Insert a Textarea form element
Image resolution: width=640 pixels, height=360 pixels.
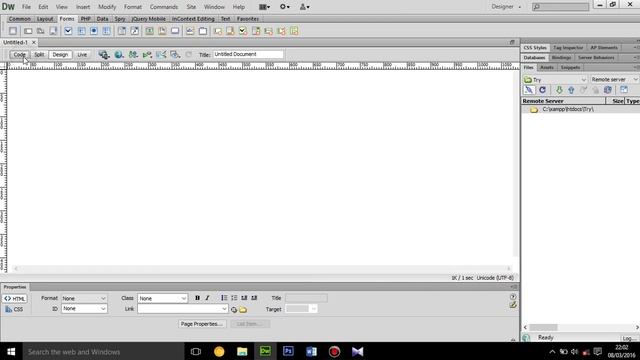53,31
